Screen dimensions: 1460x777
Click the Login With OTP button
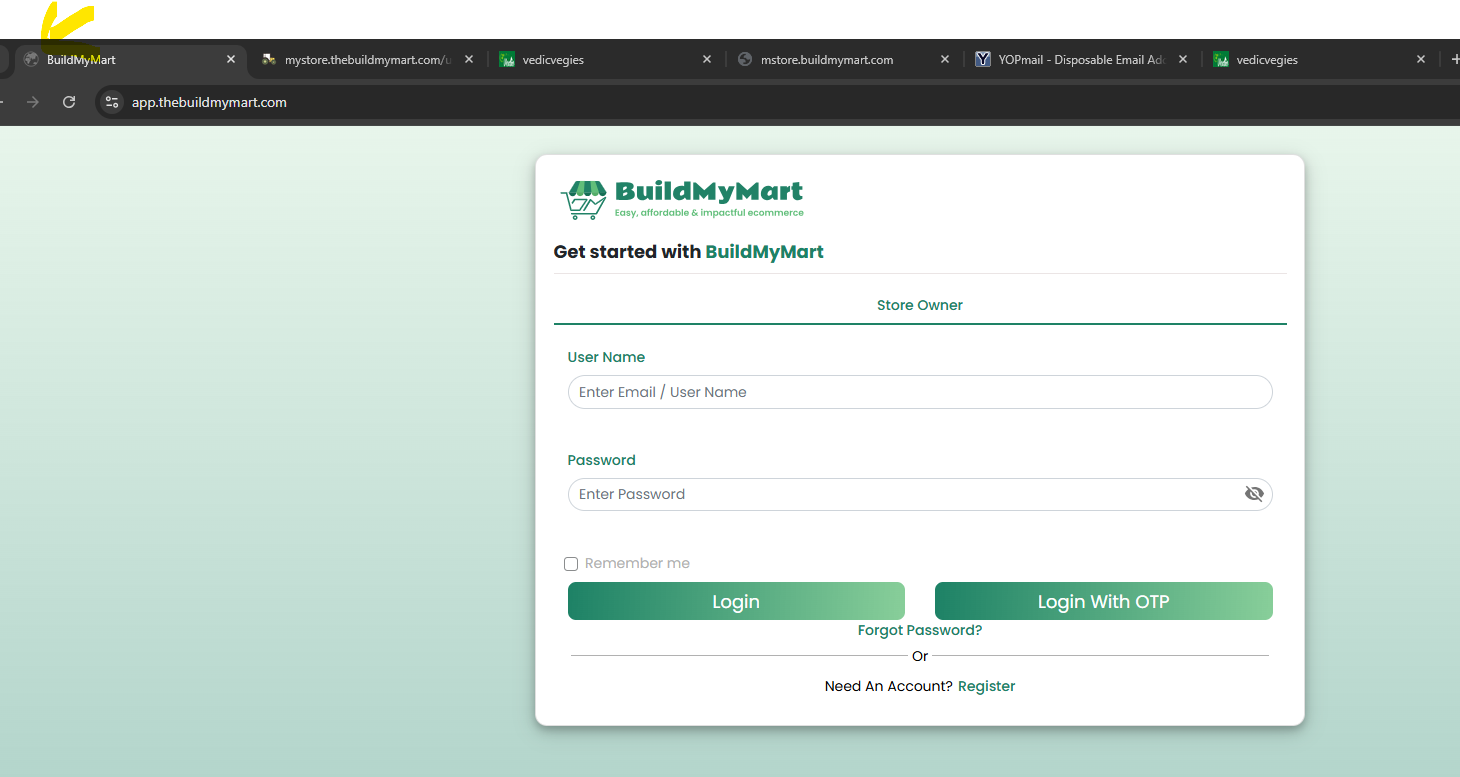[x=1104, y=601]
